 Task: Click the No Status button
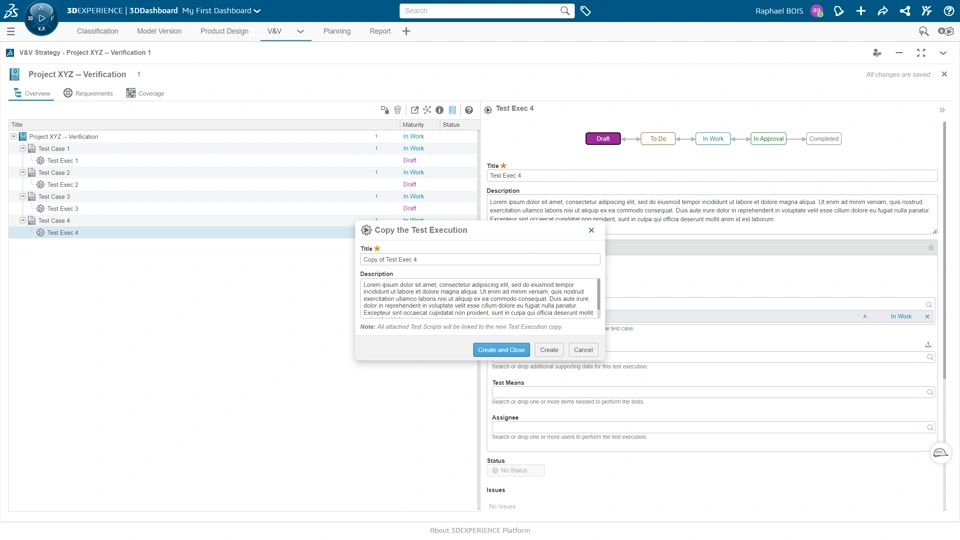(516, 470)
